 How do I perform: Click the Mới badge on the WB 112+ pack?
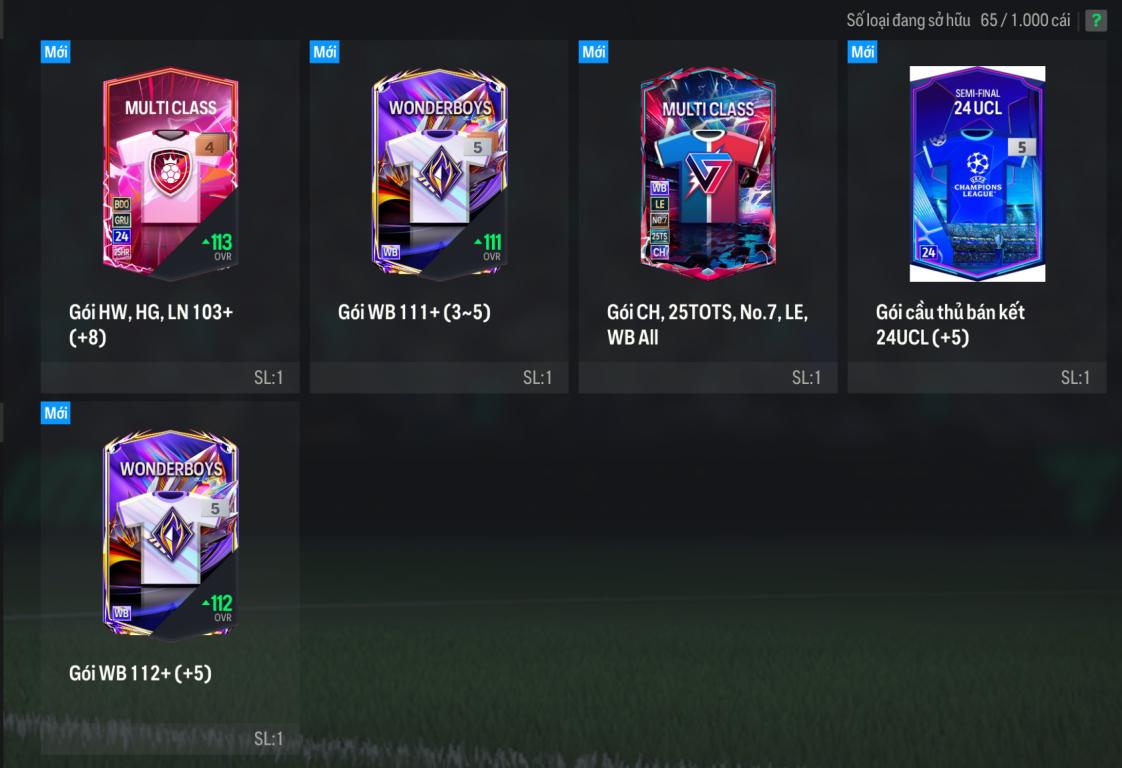pyautogui.click(x=55, y=413)
